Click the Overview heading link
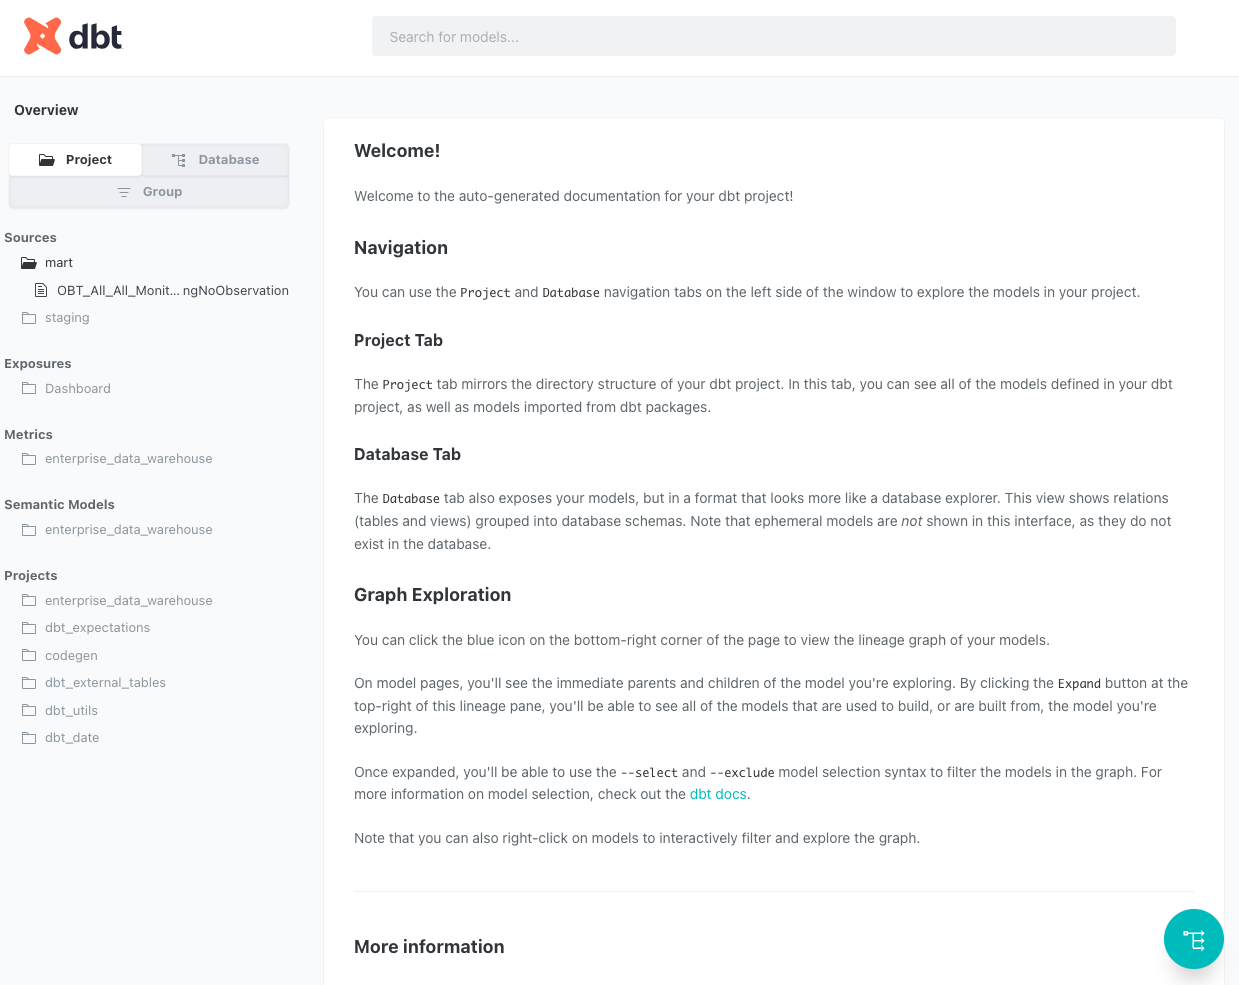1239x985 pixels. pyautogui.click(x=46, y=110)
